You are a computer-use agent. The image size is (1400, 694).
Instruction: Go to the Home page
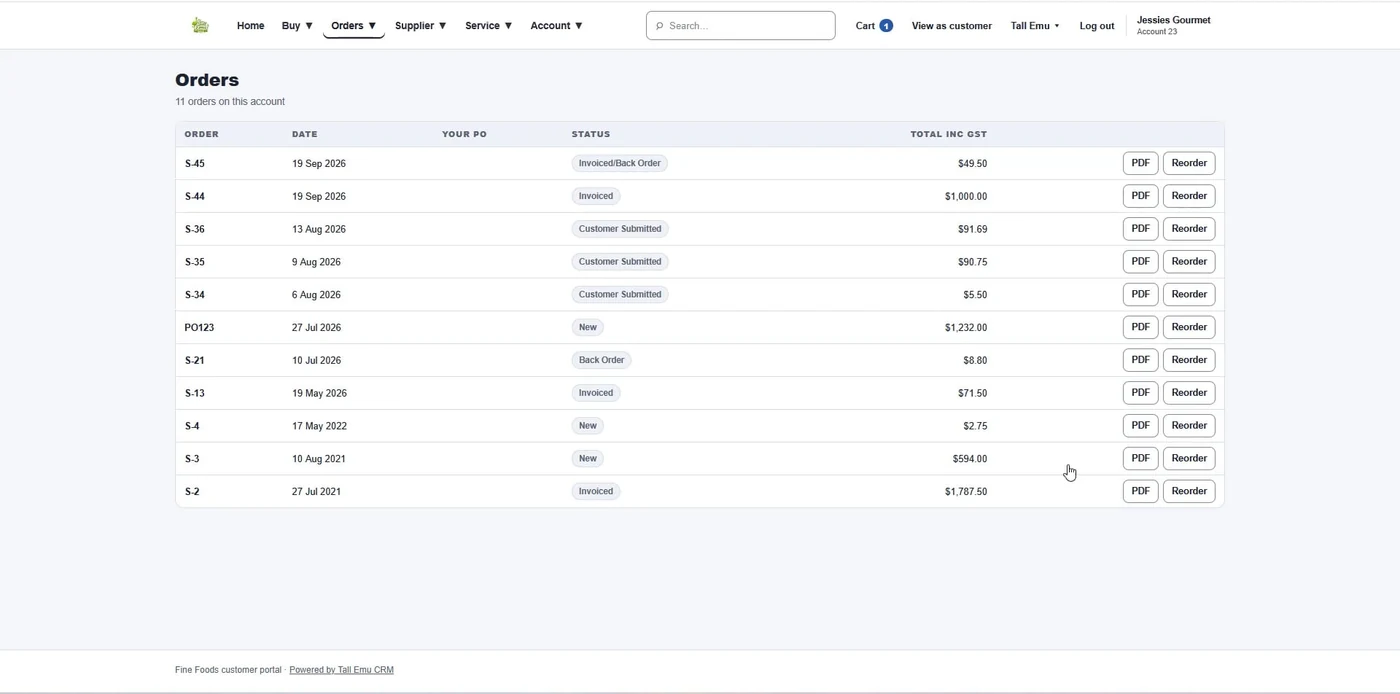click(250, 26)
